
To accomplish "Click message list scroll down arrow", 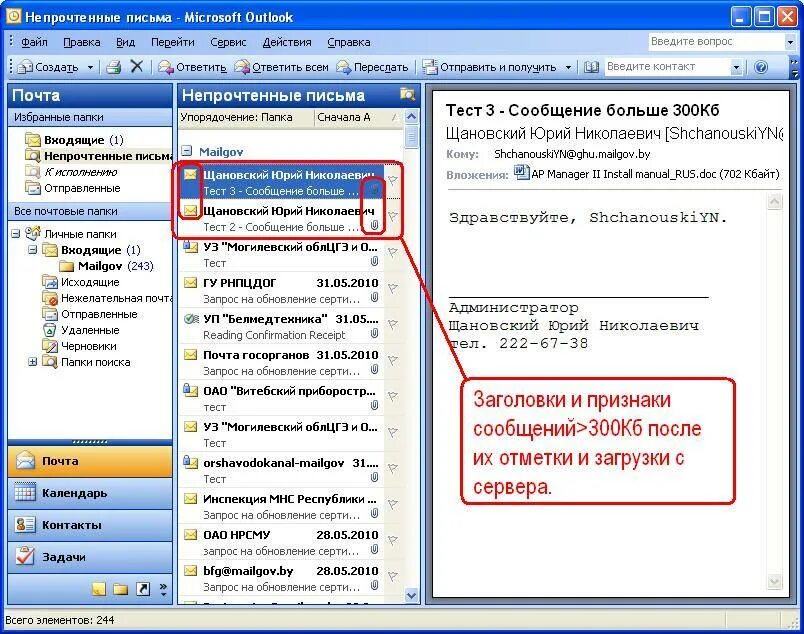I will tap(411, 596).
